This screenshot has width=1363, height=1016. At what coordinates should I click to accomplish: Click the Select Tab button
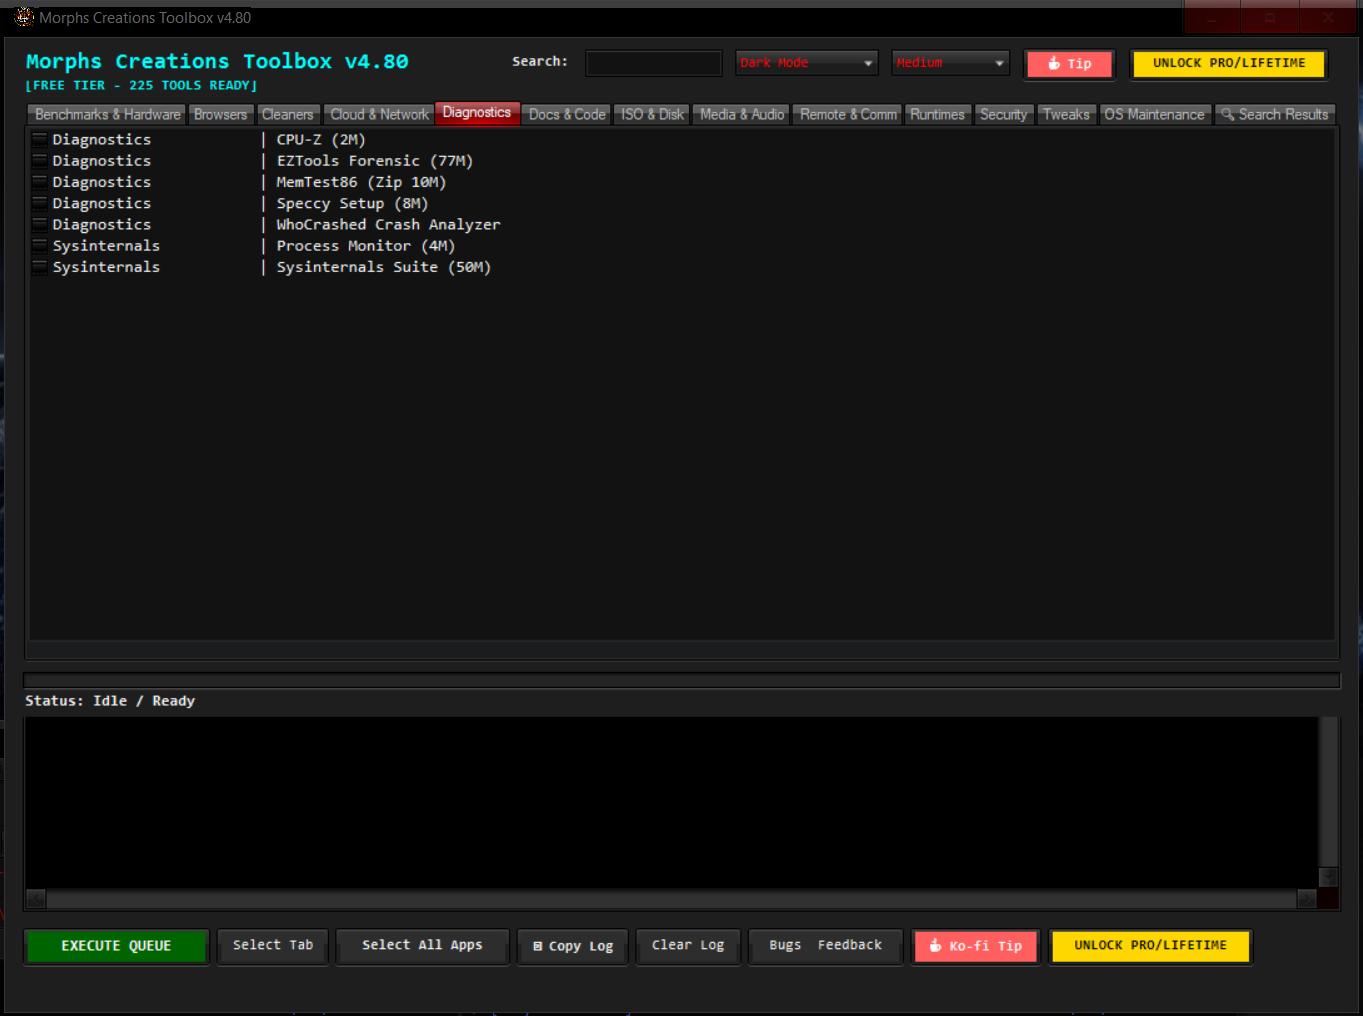click(x=273, y=945)
